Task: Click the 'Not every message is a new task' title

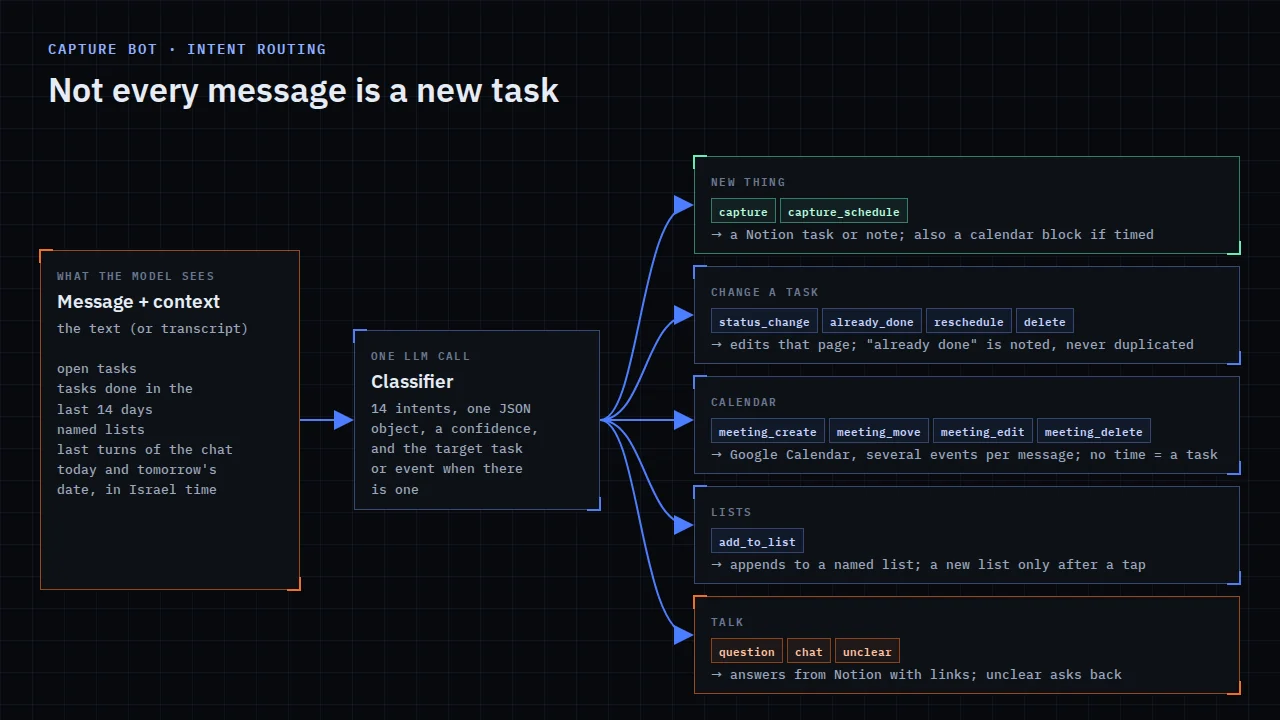Action: pyautogui.click(x=304, y=90)
